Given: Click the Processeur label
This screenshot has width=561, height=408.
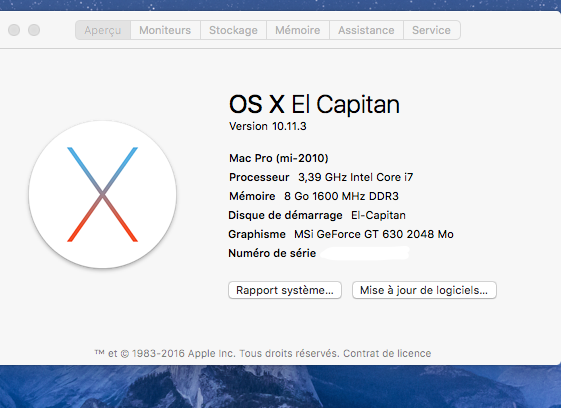Looking at the screenshot, I should coord(259,177).
